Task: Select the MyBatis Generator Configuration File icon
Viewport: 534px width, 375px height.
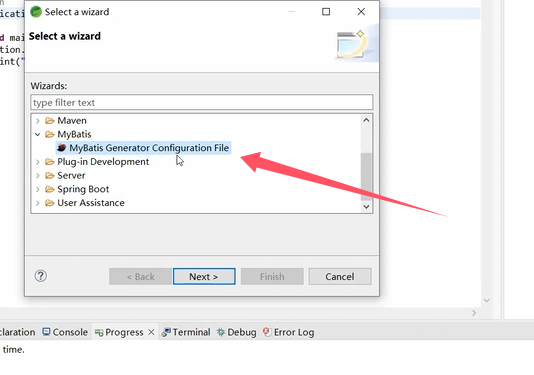Action: coord(62,148)
